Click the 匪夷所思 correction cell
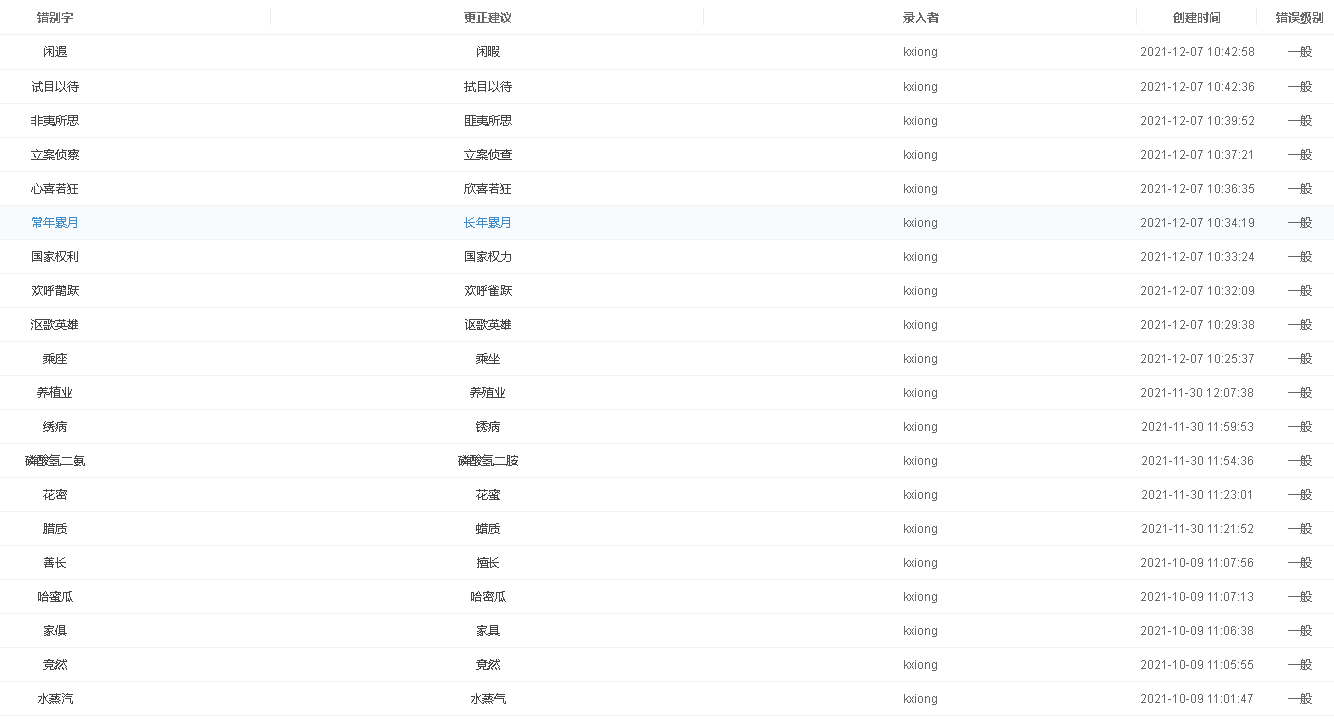1334x723 pixels. (488, 120)
